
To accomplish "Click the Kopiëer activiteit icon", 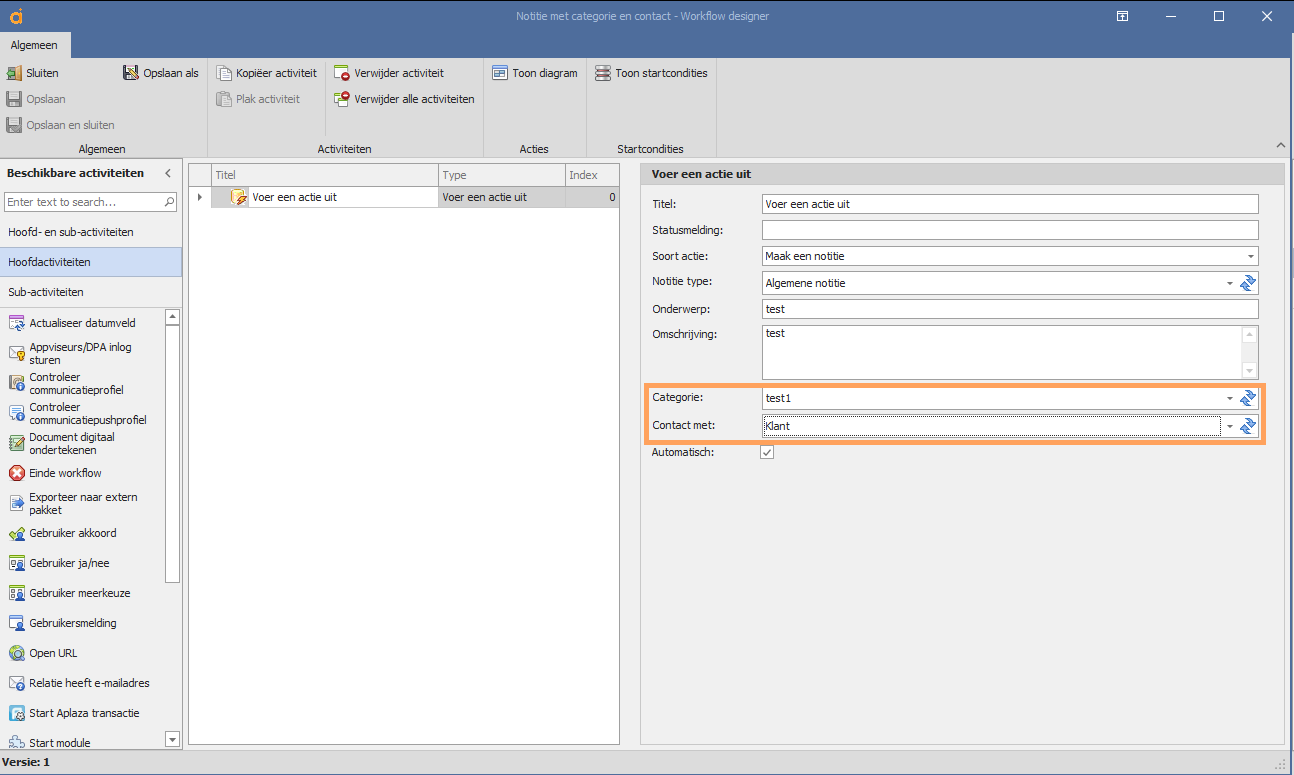I will click(x=224, y=73).
